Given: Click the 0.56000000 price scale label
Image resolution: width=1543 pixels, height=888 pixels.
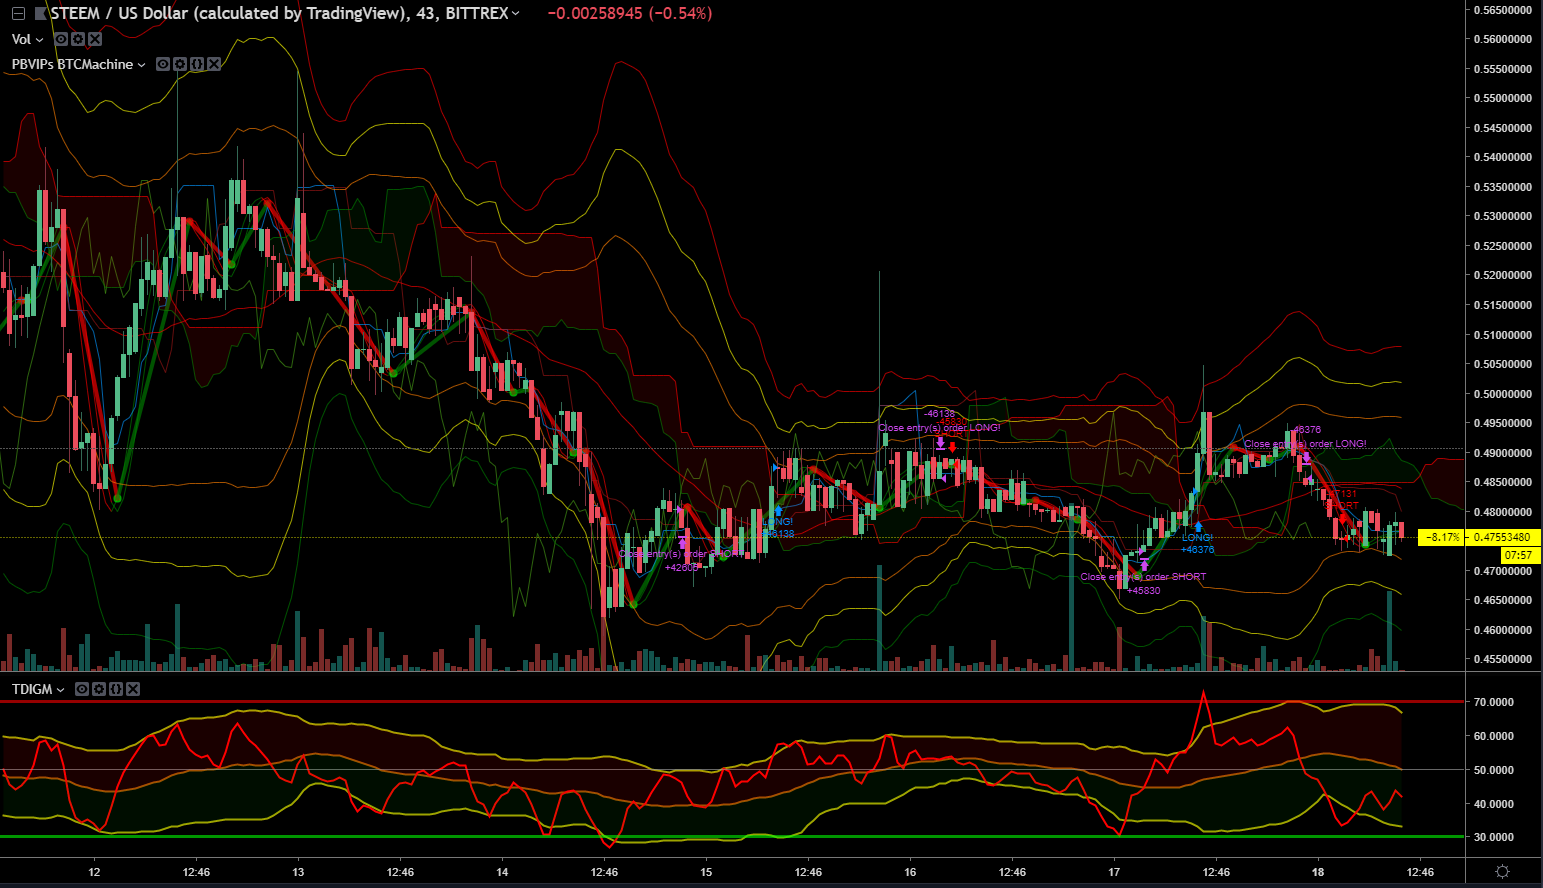Looking at the screenshot, I should click(1503, 40).
